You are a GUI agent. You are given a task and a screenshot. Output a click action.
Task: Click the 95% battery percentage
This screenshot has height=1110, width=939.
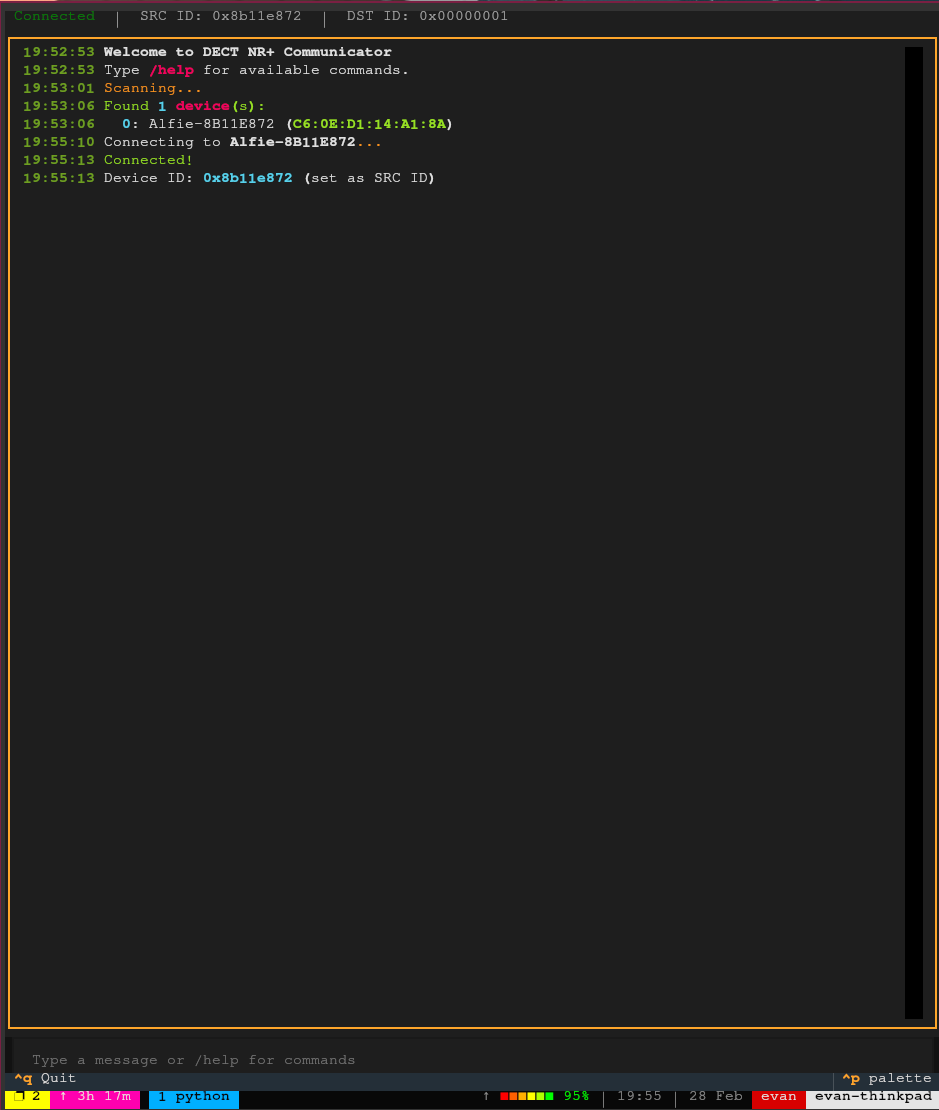[x=576, y=1096]
